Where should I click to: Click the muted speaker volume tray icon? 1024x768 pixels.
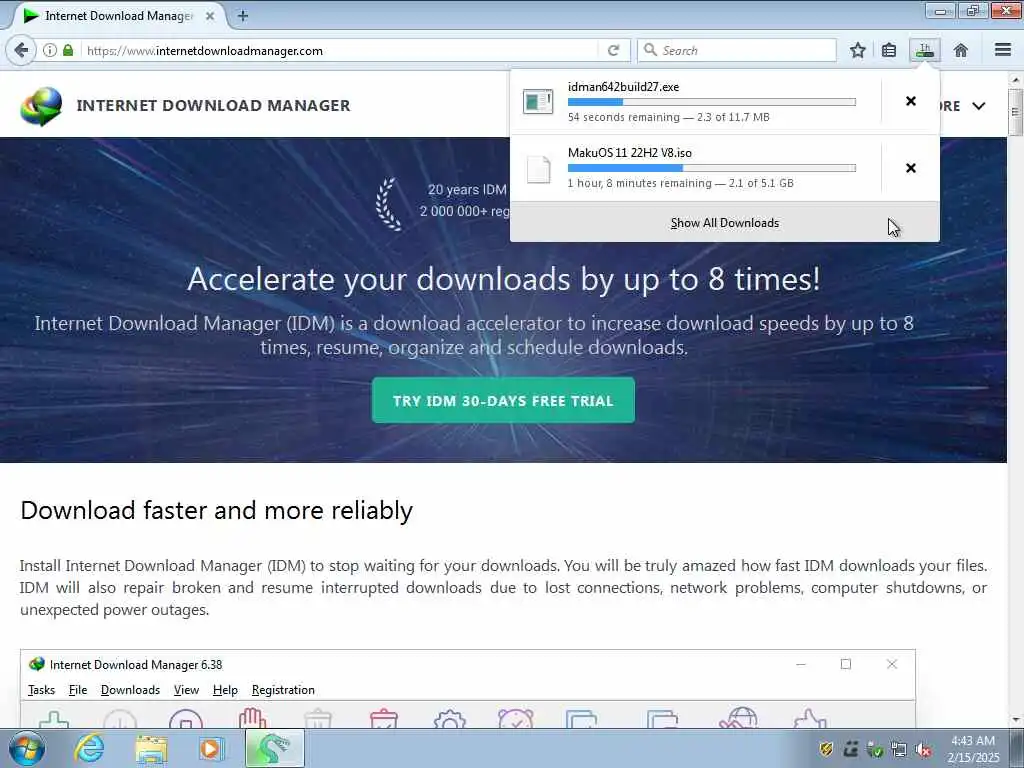coord(923,749)
